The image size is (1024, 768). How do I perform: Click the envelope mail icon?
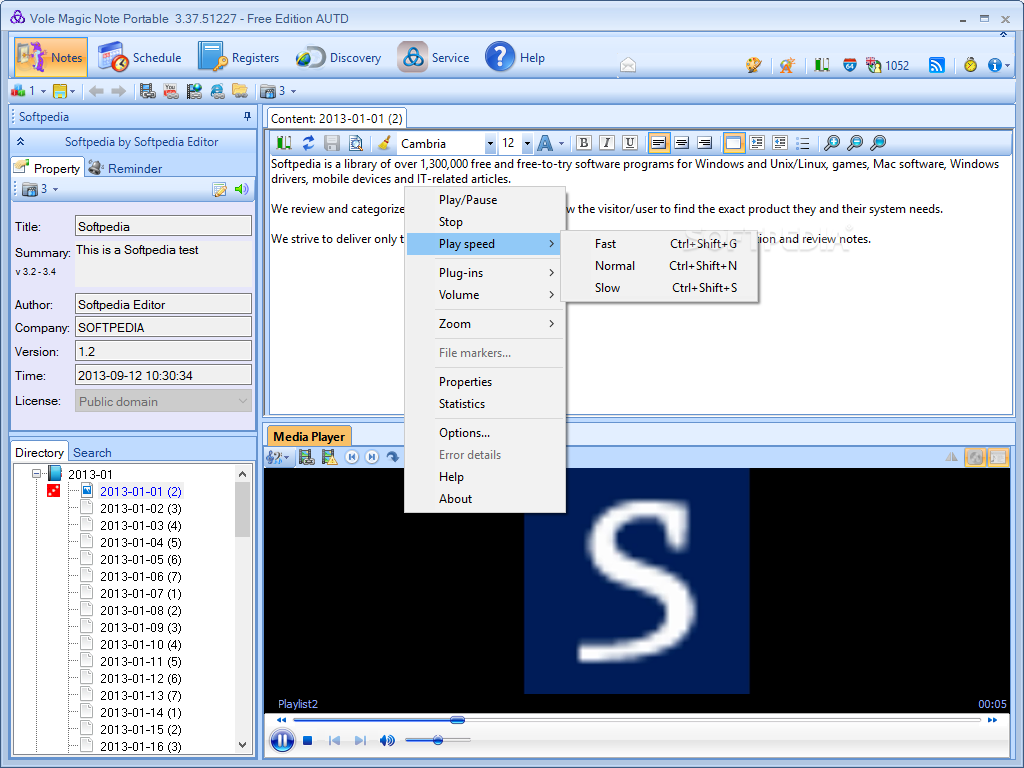coord(628,65)
